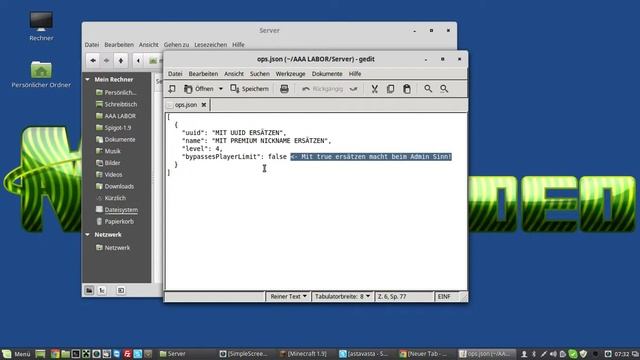Open gedit's Datei menu

click(x=175, y=74)
